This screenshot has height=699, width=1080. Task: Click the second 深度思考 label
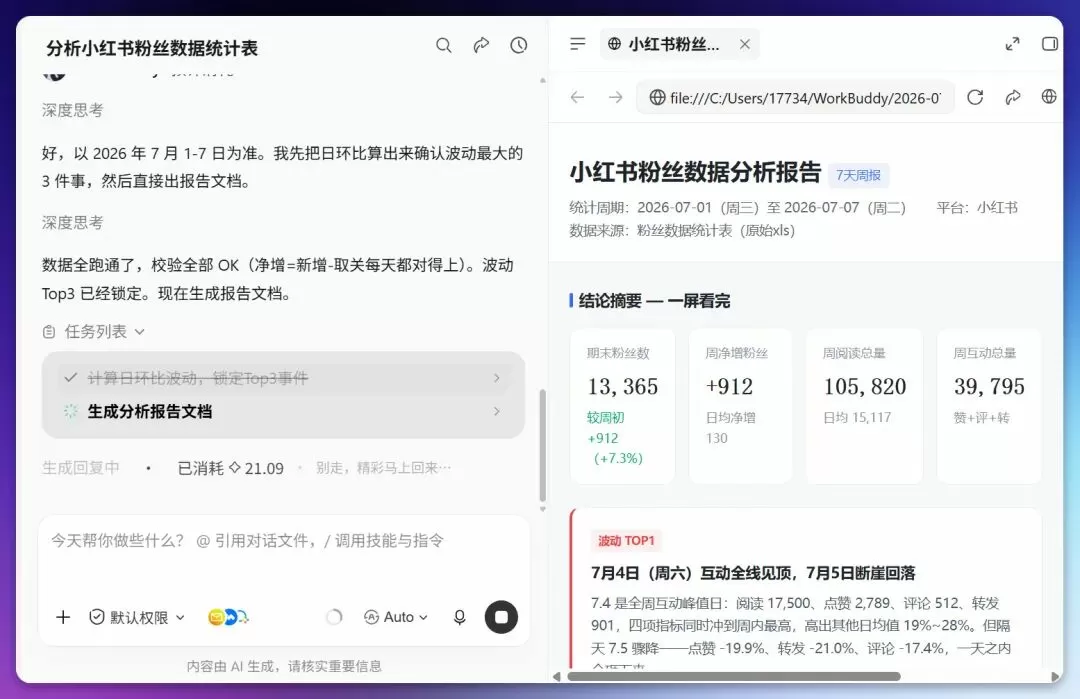coord(72,222)
